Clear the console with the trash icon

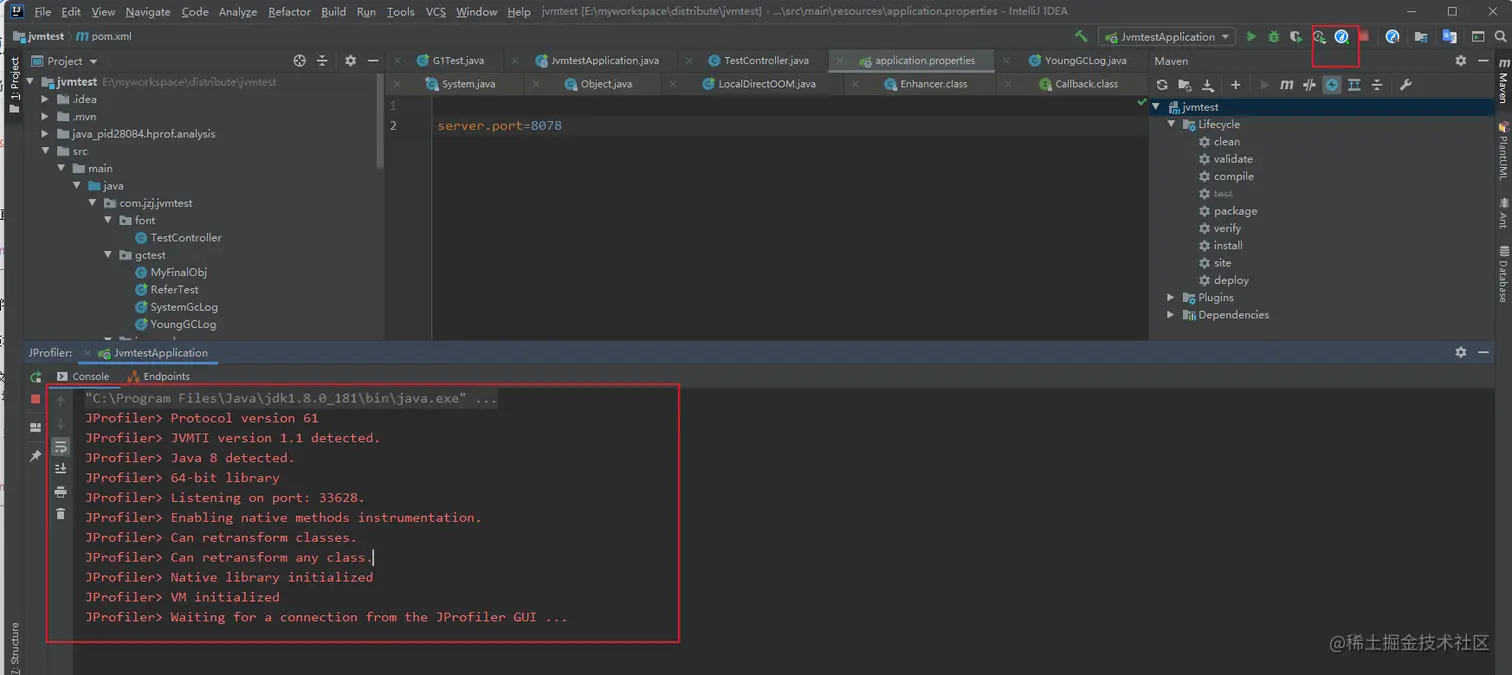[x=60, y=513]
